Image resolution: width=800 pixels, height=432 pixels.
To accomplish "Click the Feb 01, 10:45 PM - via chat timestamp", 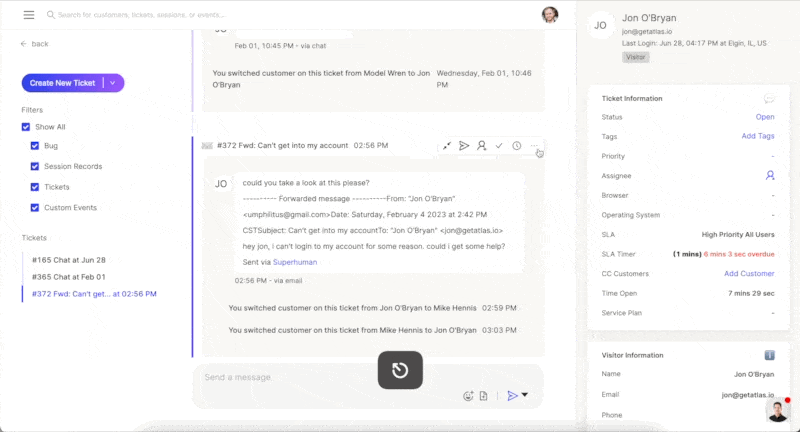I will pos(280,46).
